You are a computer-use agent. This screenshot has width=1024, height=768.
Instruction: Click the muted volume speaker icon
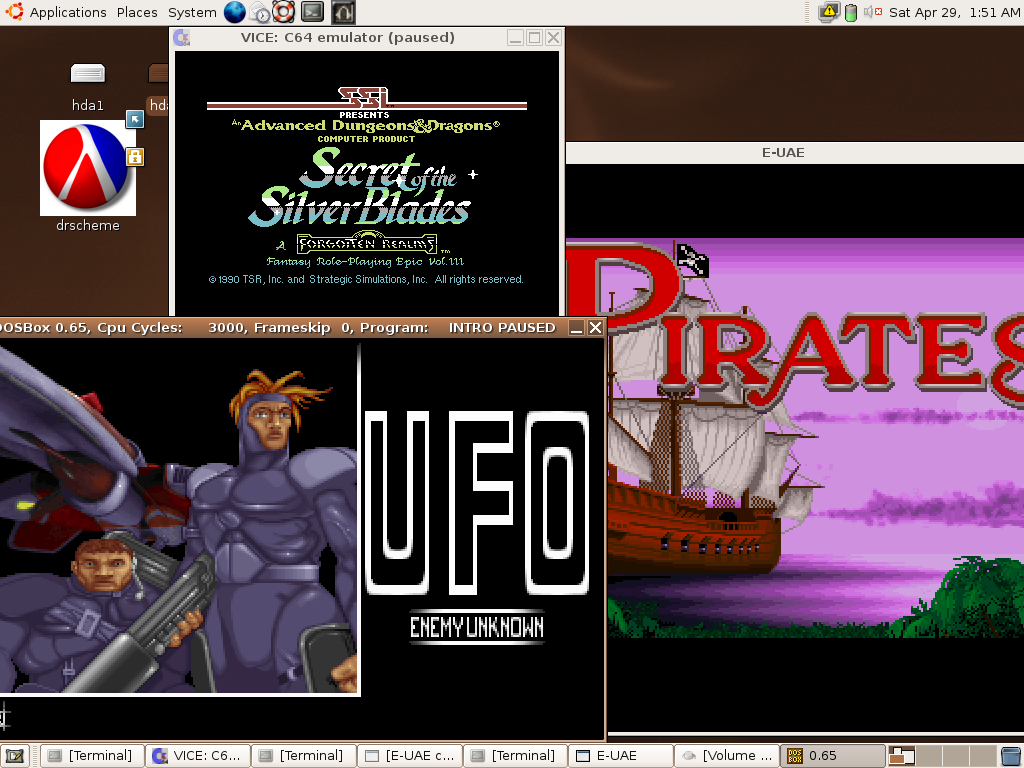pos(873,12)
